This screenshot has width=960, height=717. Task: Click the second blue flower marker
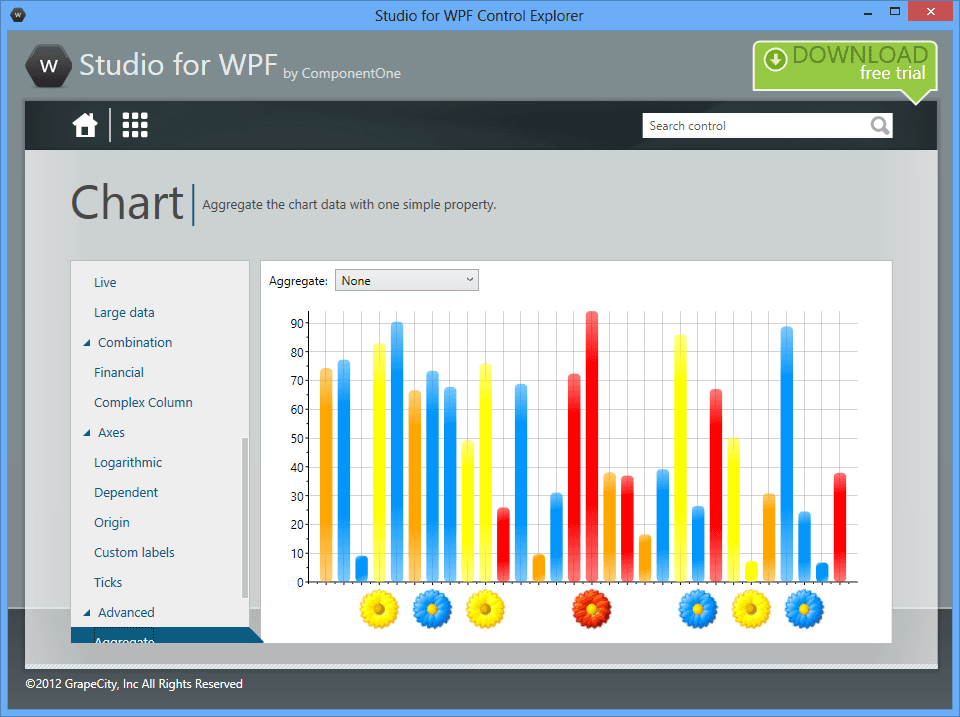698,609
